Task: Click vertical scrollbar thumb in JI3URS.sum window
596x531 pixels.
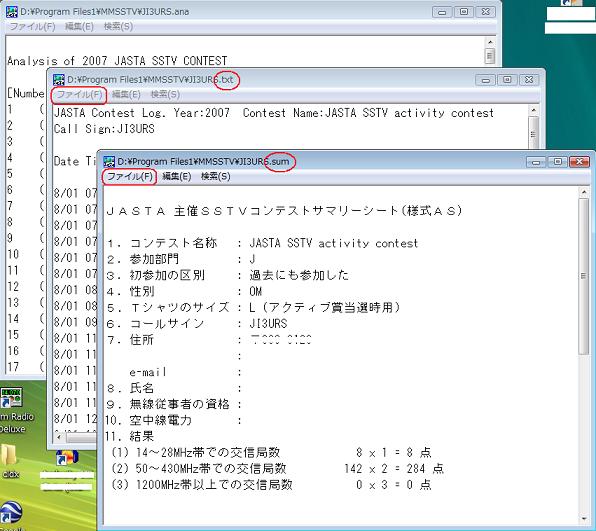Action: pos(584,276)
